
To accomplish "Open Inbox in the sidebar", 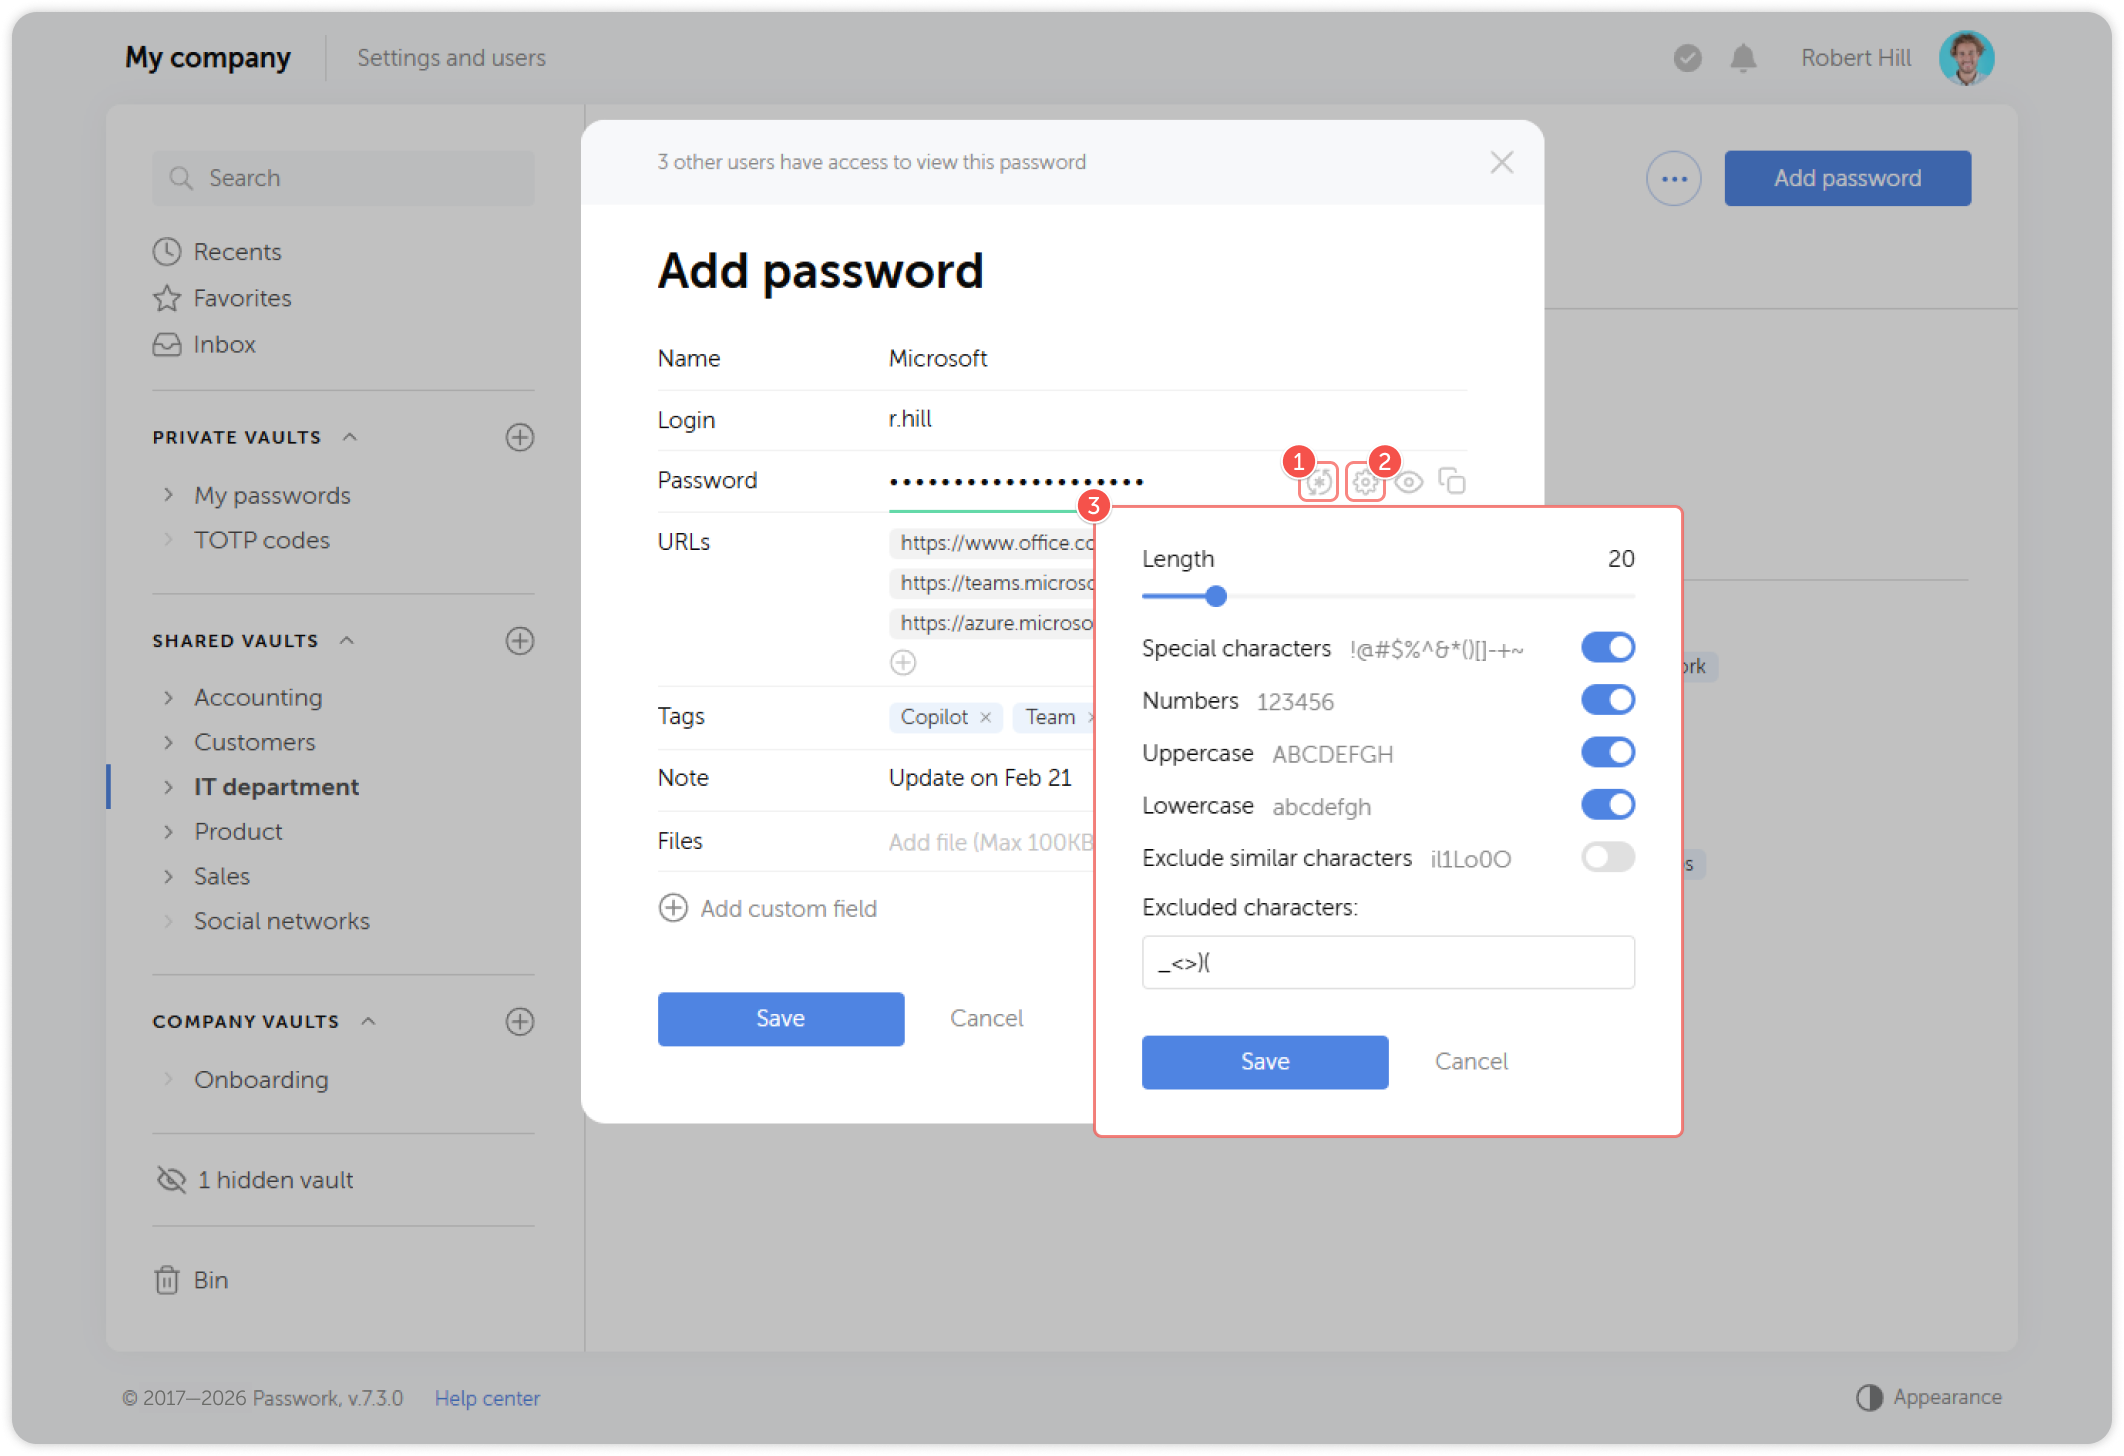I will click(204, 344).
